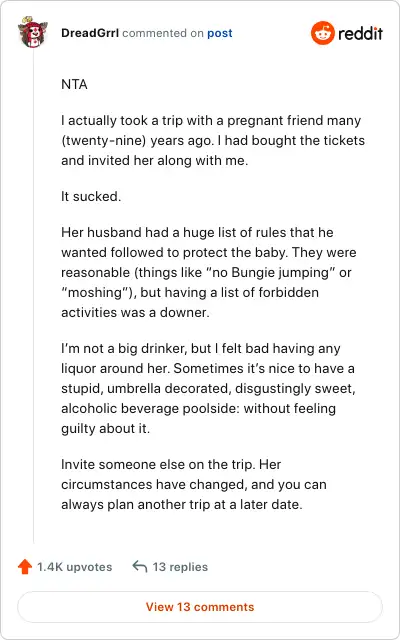
Task: Click the reddit wordmark text logo
Action: click(x=360, y=33)
